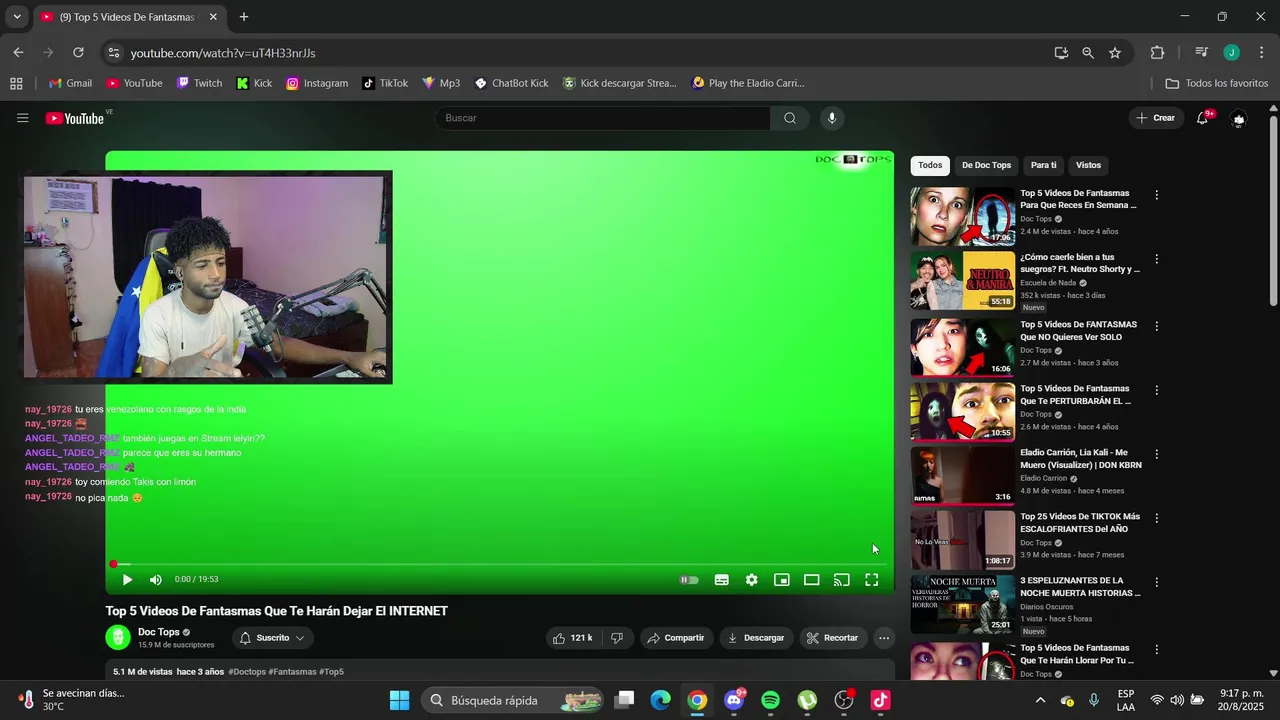Viewport: 1280px width, 720px height.
Task: Open options for 'Que NO Quieres Ver SOLO' video
Action: 1157,326
